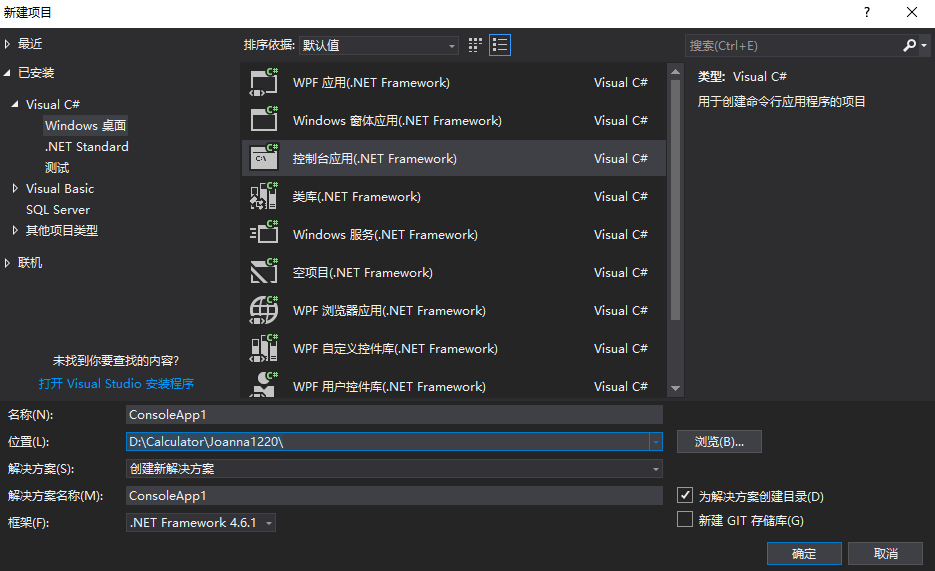Close the 新建项目 dialog window
Image resolution: width=935 pixels, height=571 pixels.
coord(912,12)
